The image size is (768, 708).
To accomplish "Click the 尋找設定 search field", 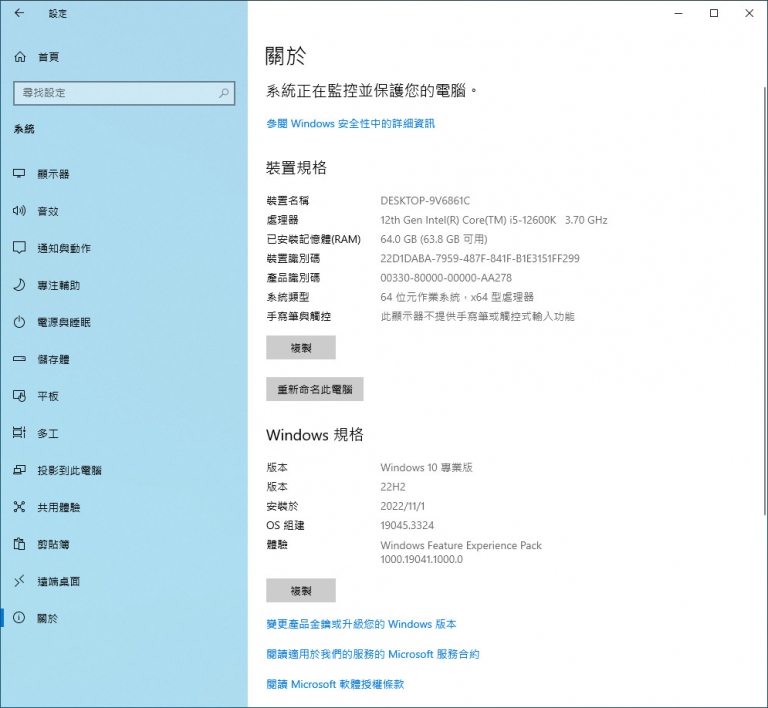I will tap(124, 93).
